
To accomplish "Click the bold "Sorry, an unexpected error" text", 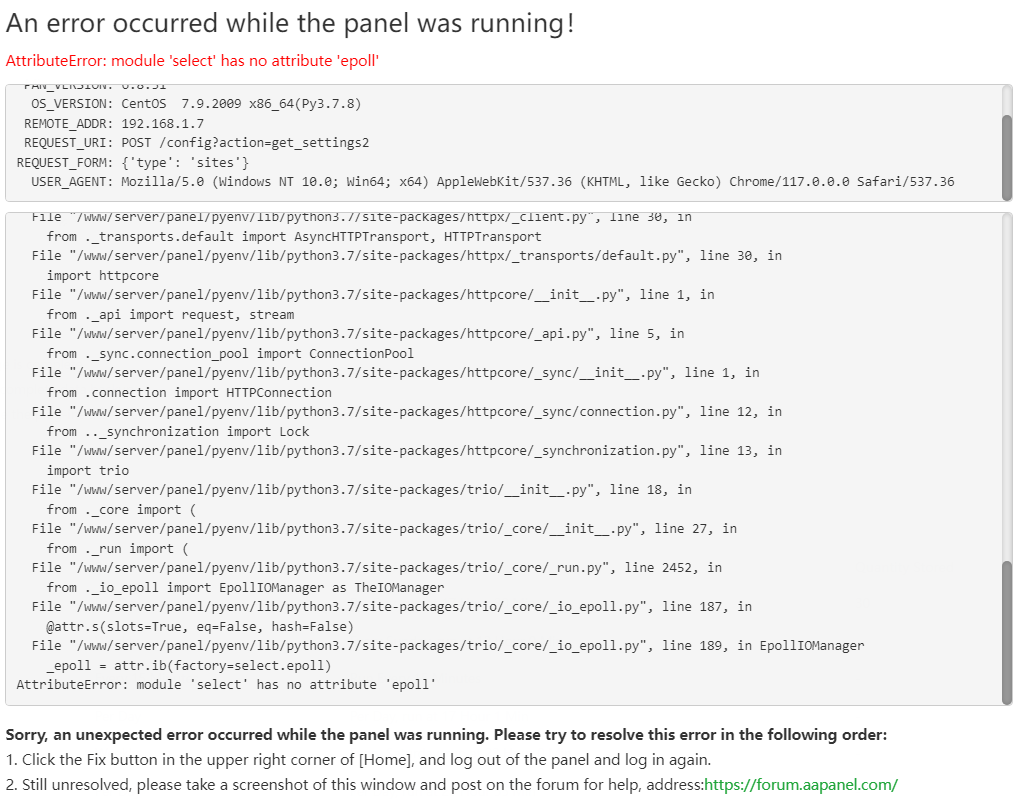I will point(446,735).
